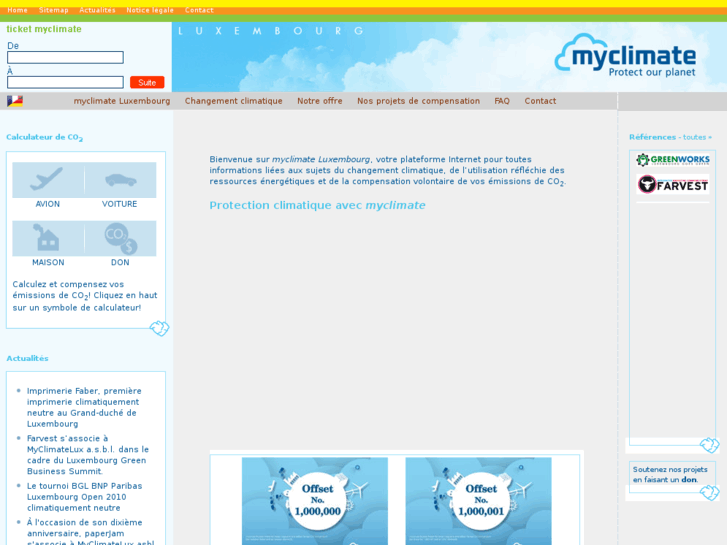Open the Notice légale page
Screen dimensions: 727x545
pos(150,10)
